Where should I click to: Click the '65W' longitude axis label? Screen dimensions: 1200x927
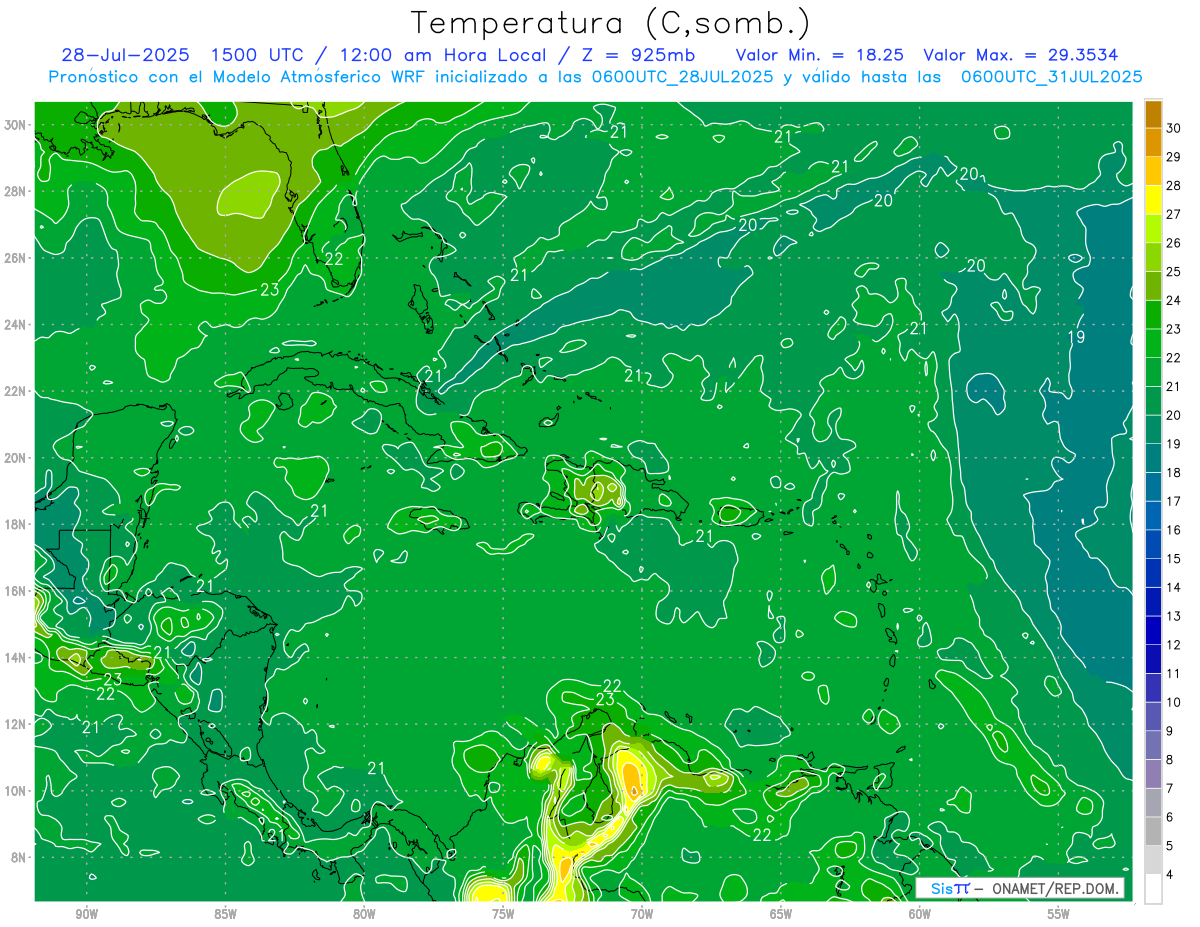781,915
